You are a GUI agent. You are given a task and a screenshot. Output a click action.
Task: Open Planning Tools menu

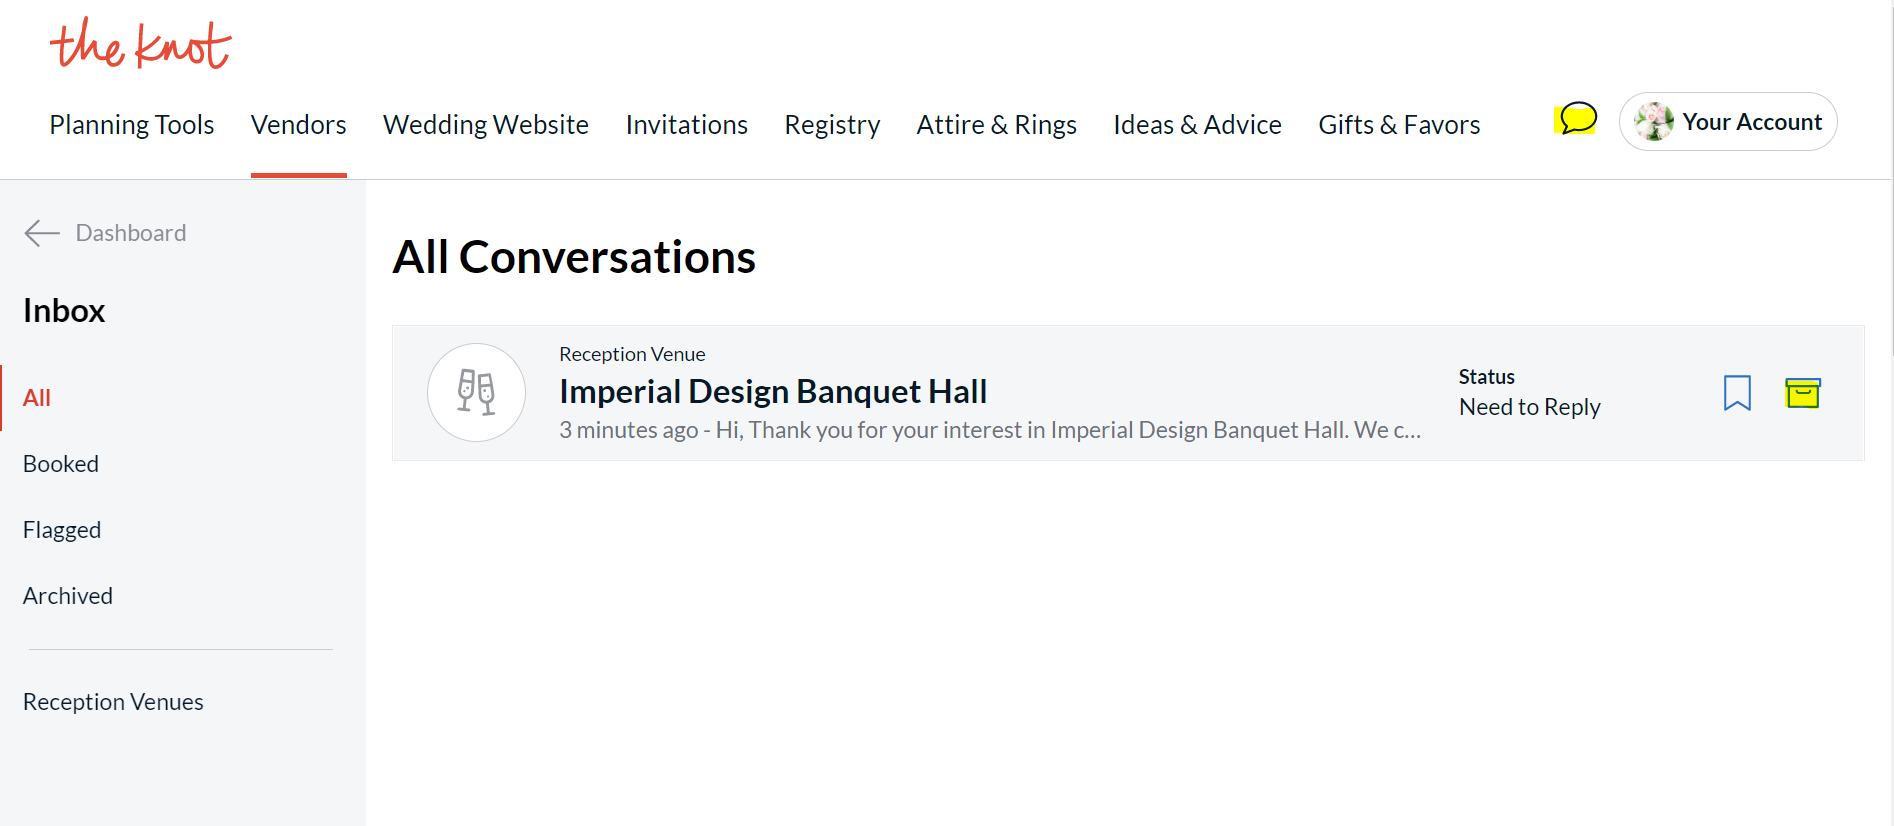coord(132,125)
